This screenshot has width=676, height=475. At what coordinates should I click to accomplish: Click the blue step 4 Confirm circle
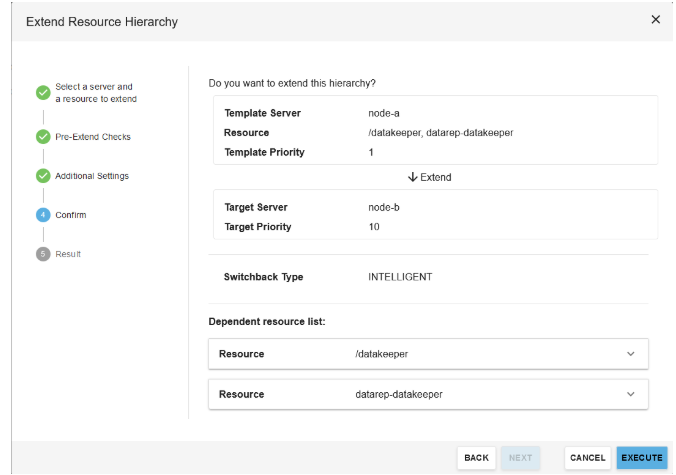pyautogui.click(x=43, y=215)
